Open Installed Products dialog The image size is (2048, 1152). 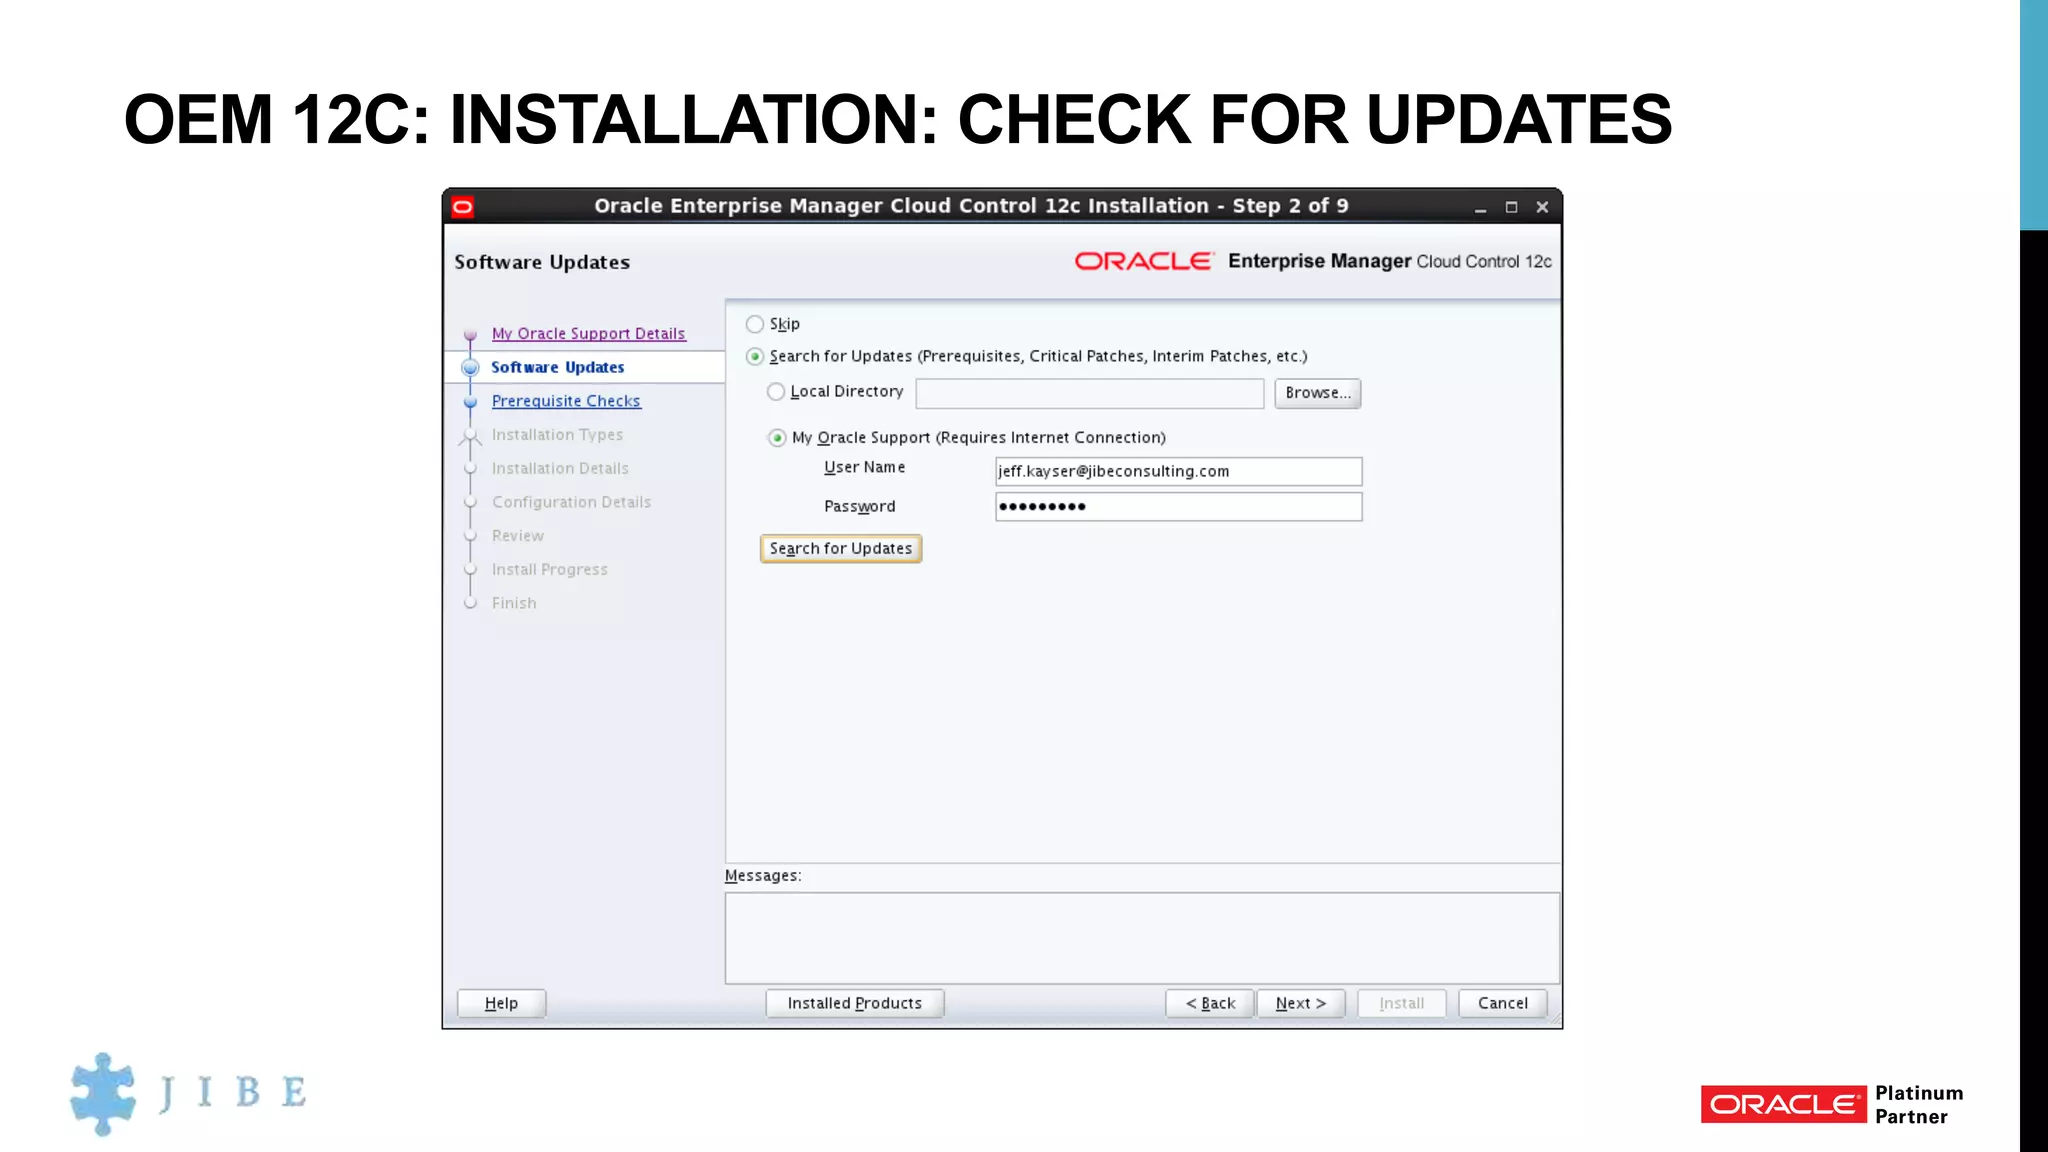854,1003
